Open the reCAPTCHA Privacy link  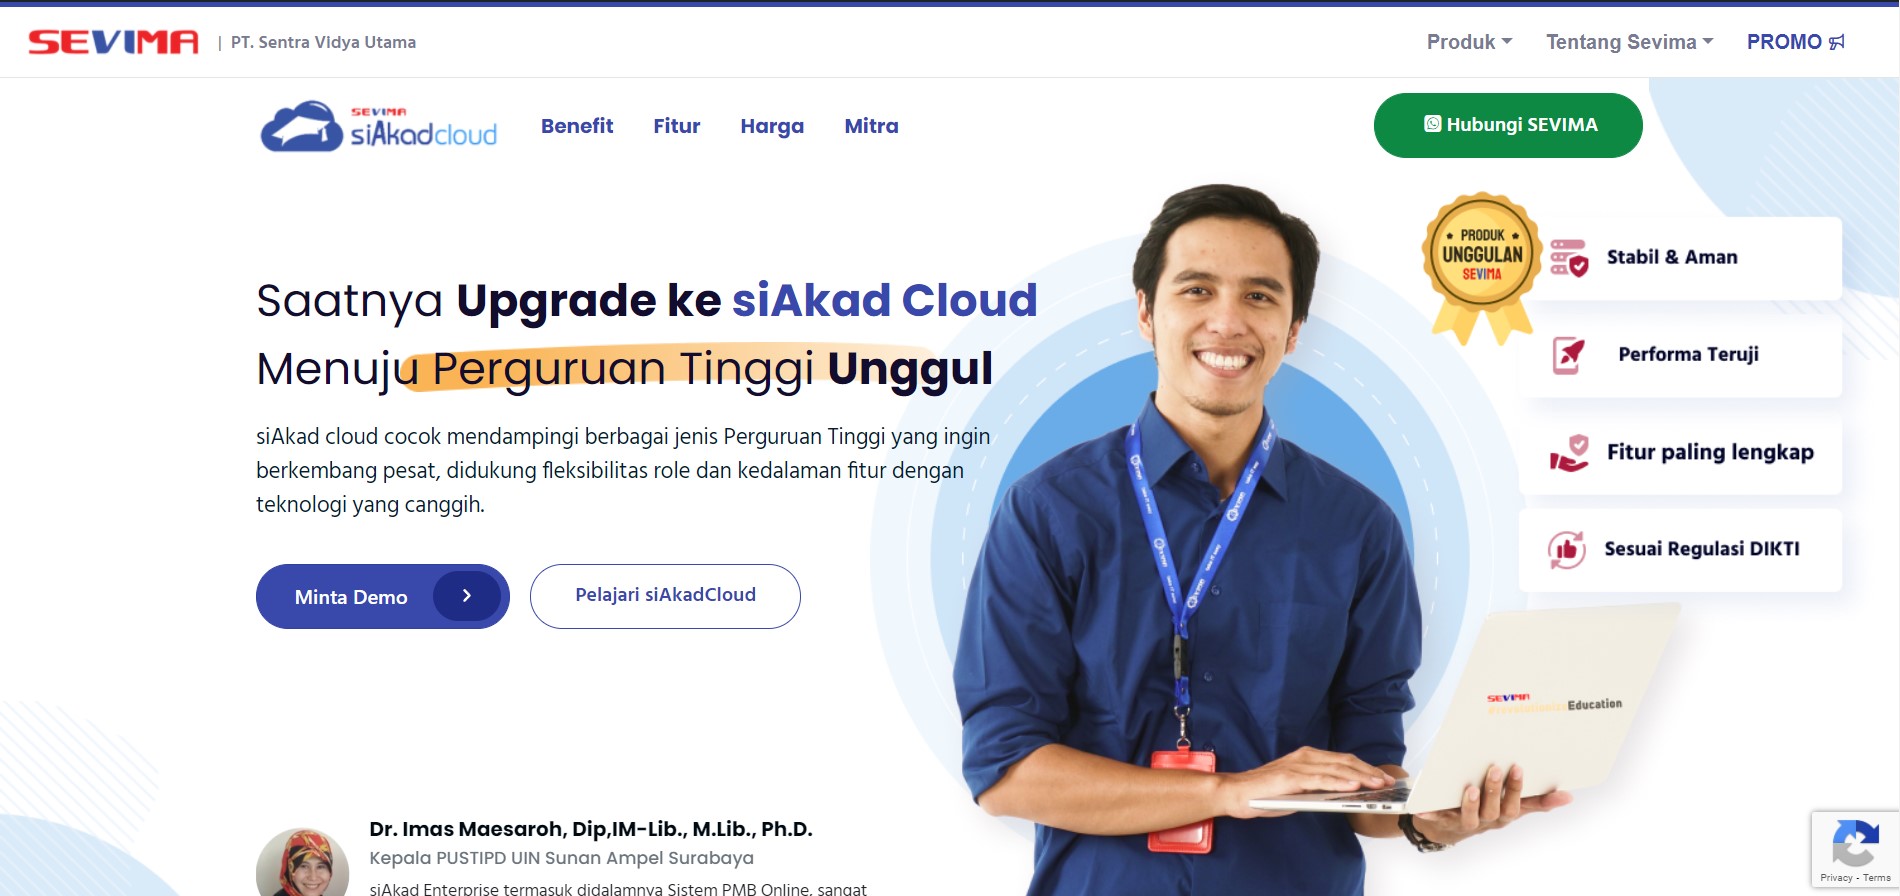pyautogui.click(x=1836, y=878)
